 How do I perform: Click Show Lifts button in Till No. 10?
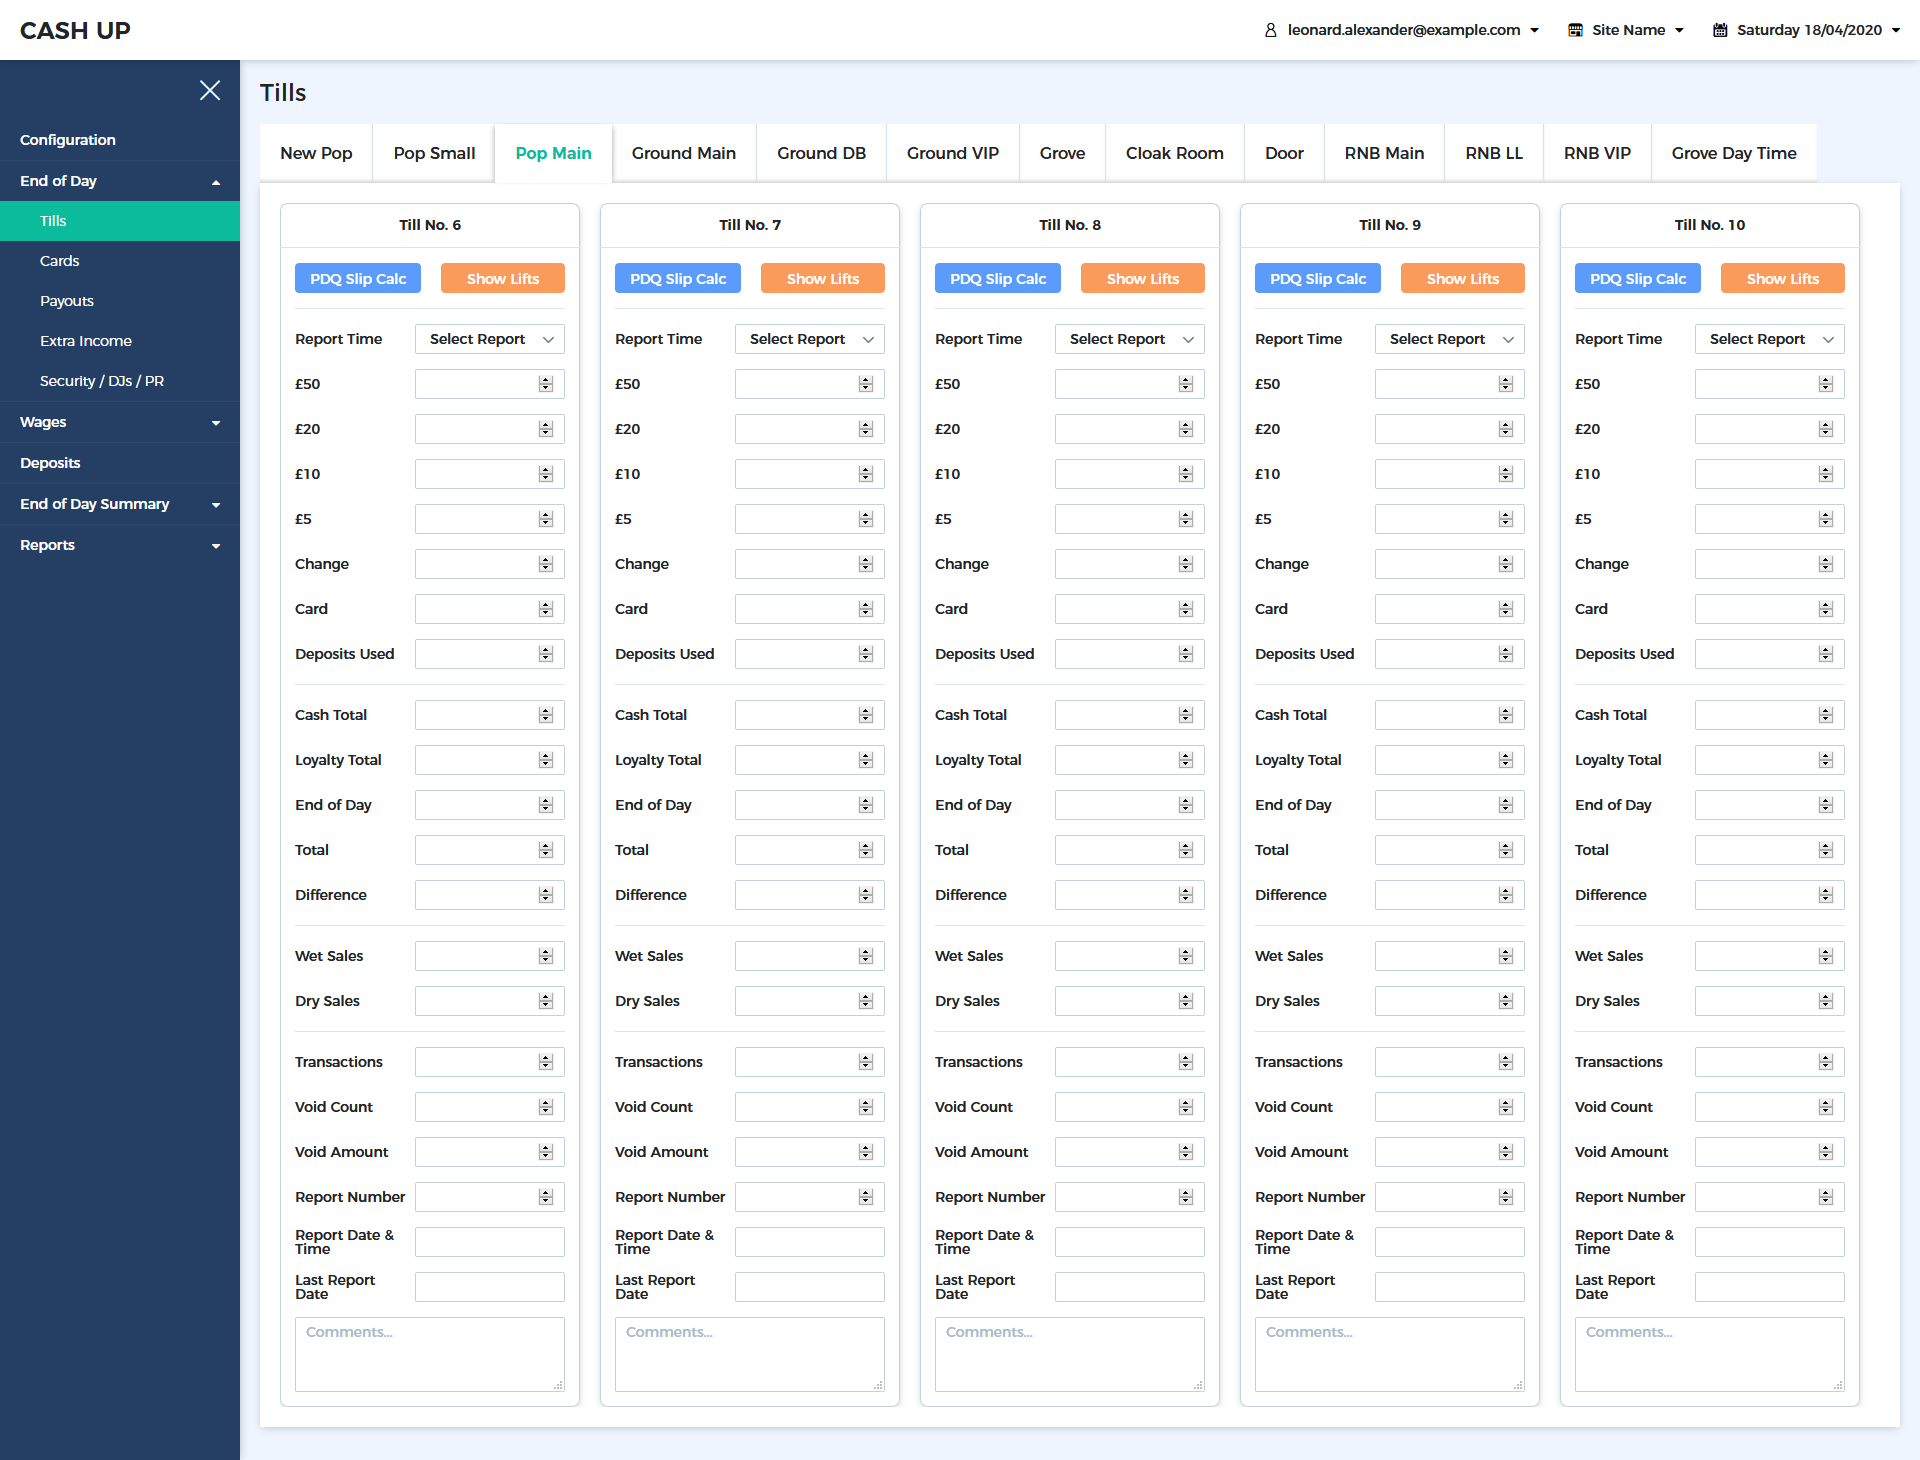pos(1782,279)
